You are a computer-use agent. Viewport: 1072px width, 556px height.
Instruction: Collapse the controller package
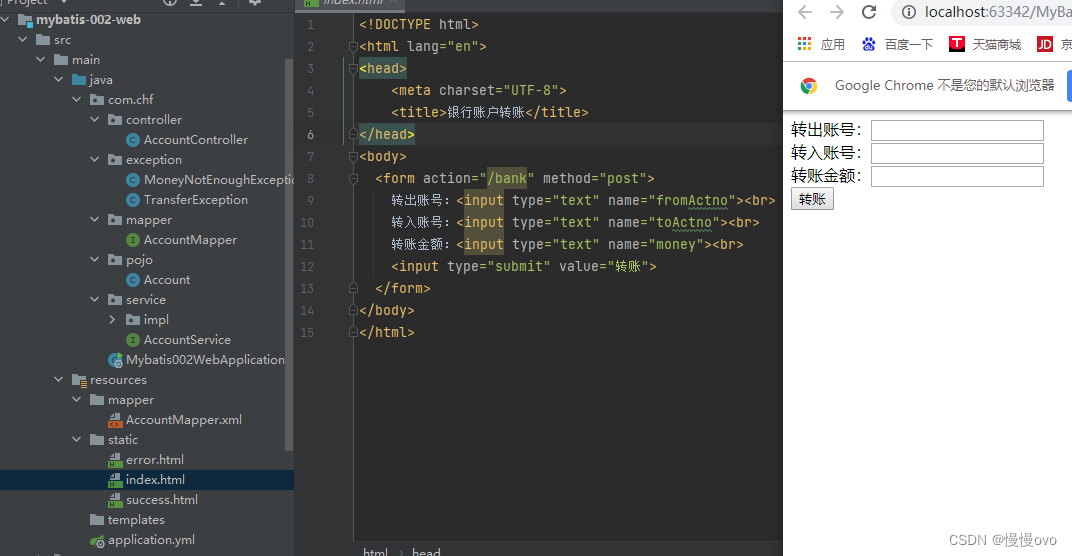(94, 120)
